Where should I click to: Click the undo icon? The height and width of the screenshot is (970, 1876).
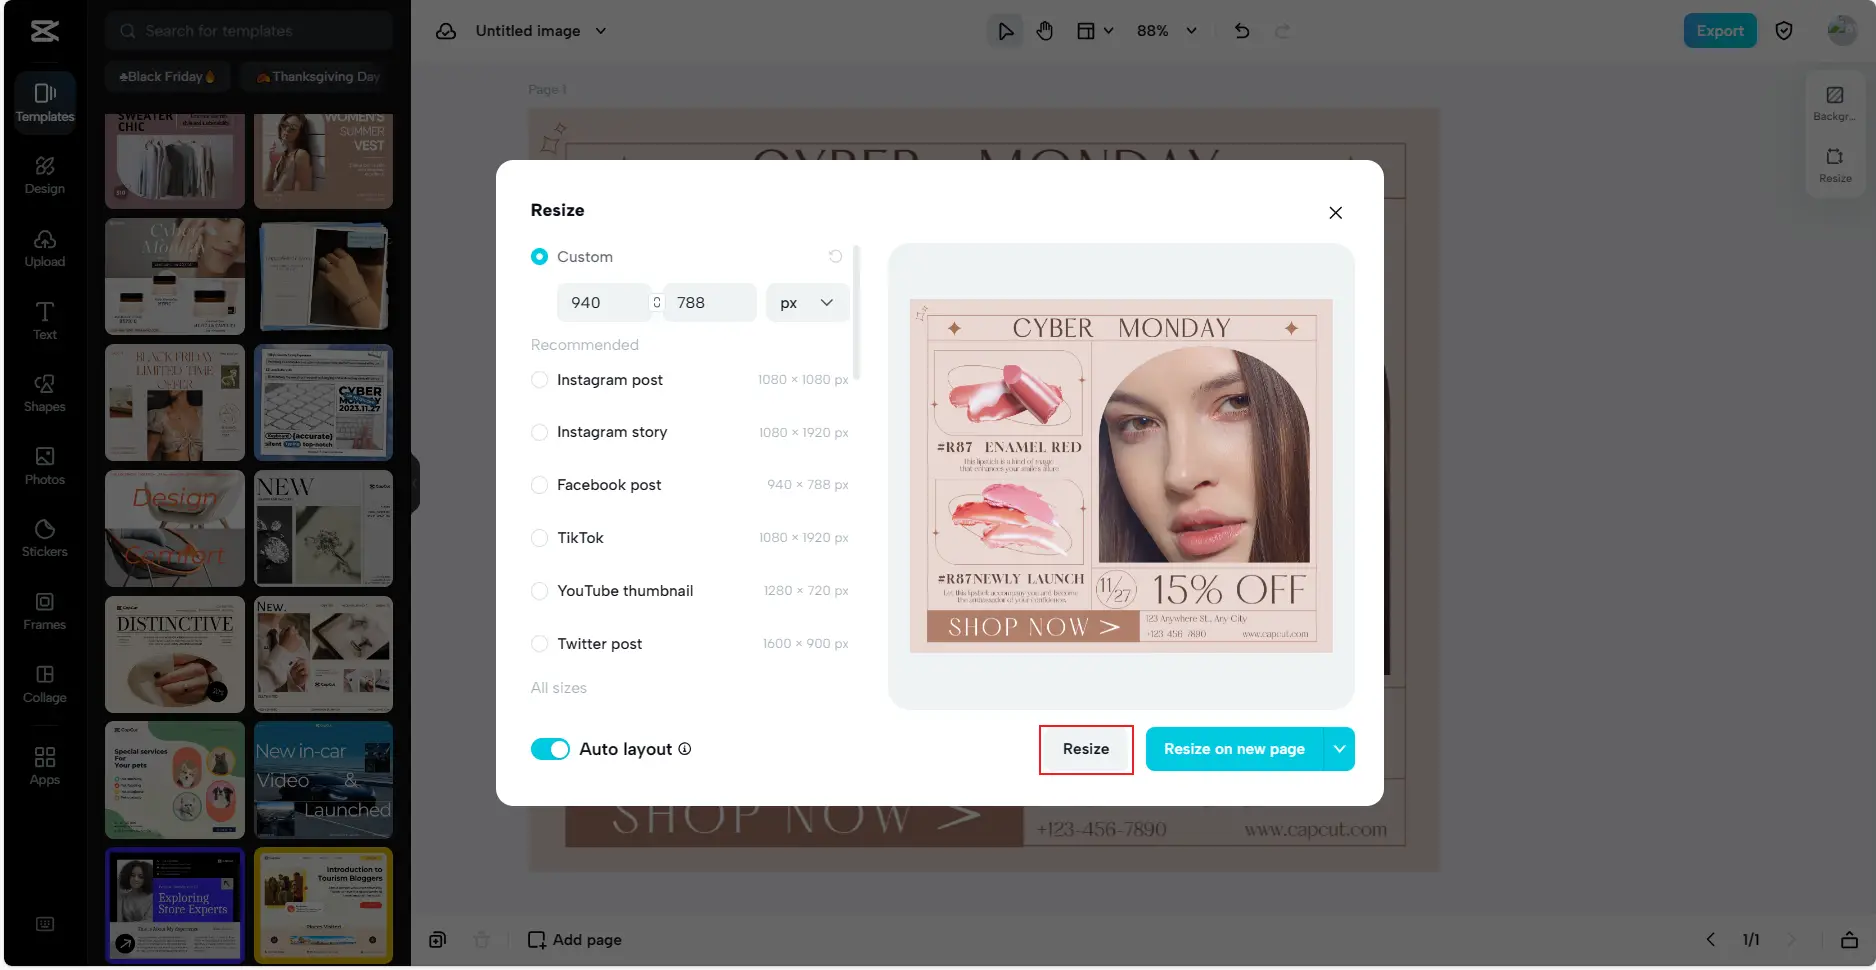tap(1242, 31)
